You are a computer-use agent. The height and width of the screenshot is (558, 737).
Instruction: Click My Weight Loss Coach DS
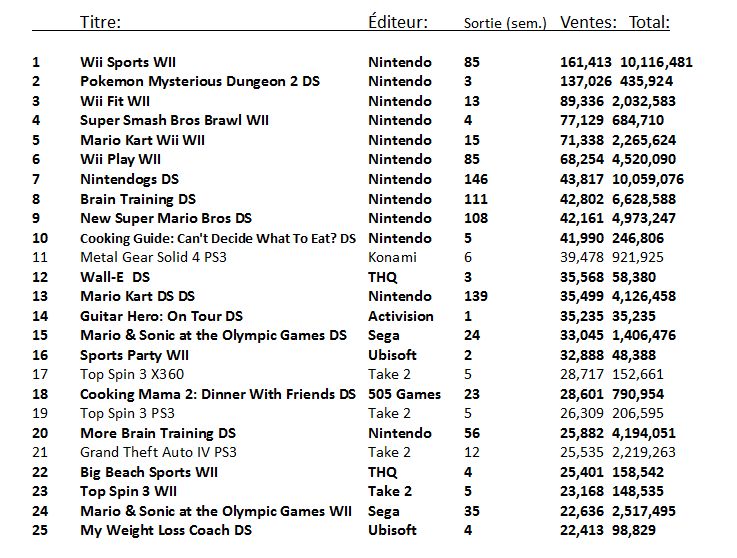[x=166, y=530]
